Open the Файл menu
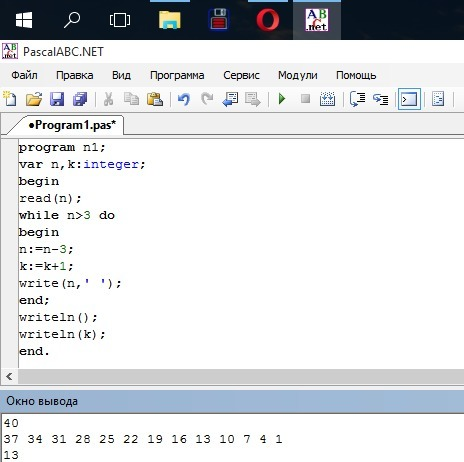464x462 pixels. point(24,75)
